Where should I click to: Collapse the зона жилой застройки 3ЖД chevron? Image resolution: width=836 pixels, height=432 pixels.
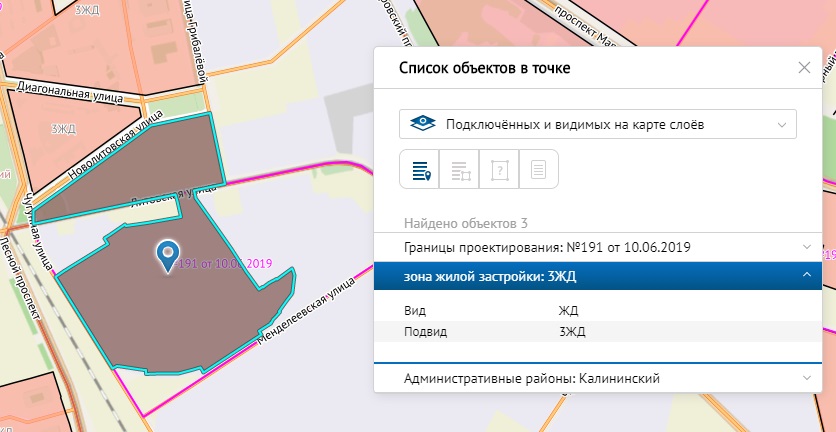point(806,277)
